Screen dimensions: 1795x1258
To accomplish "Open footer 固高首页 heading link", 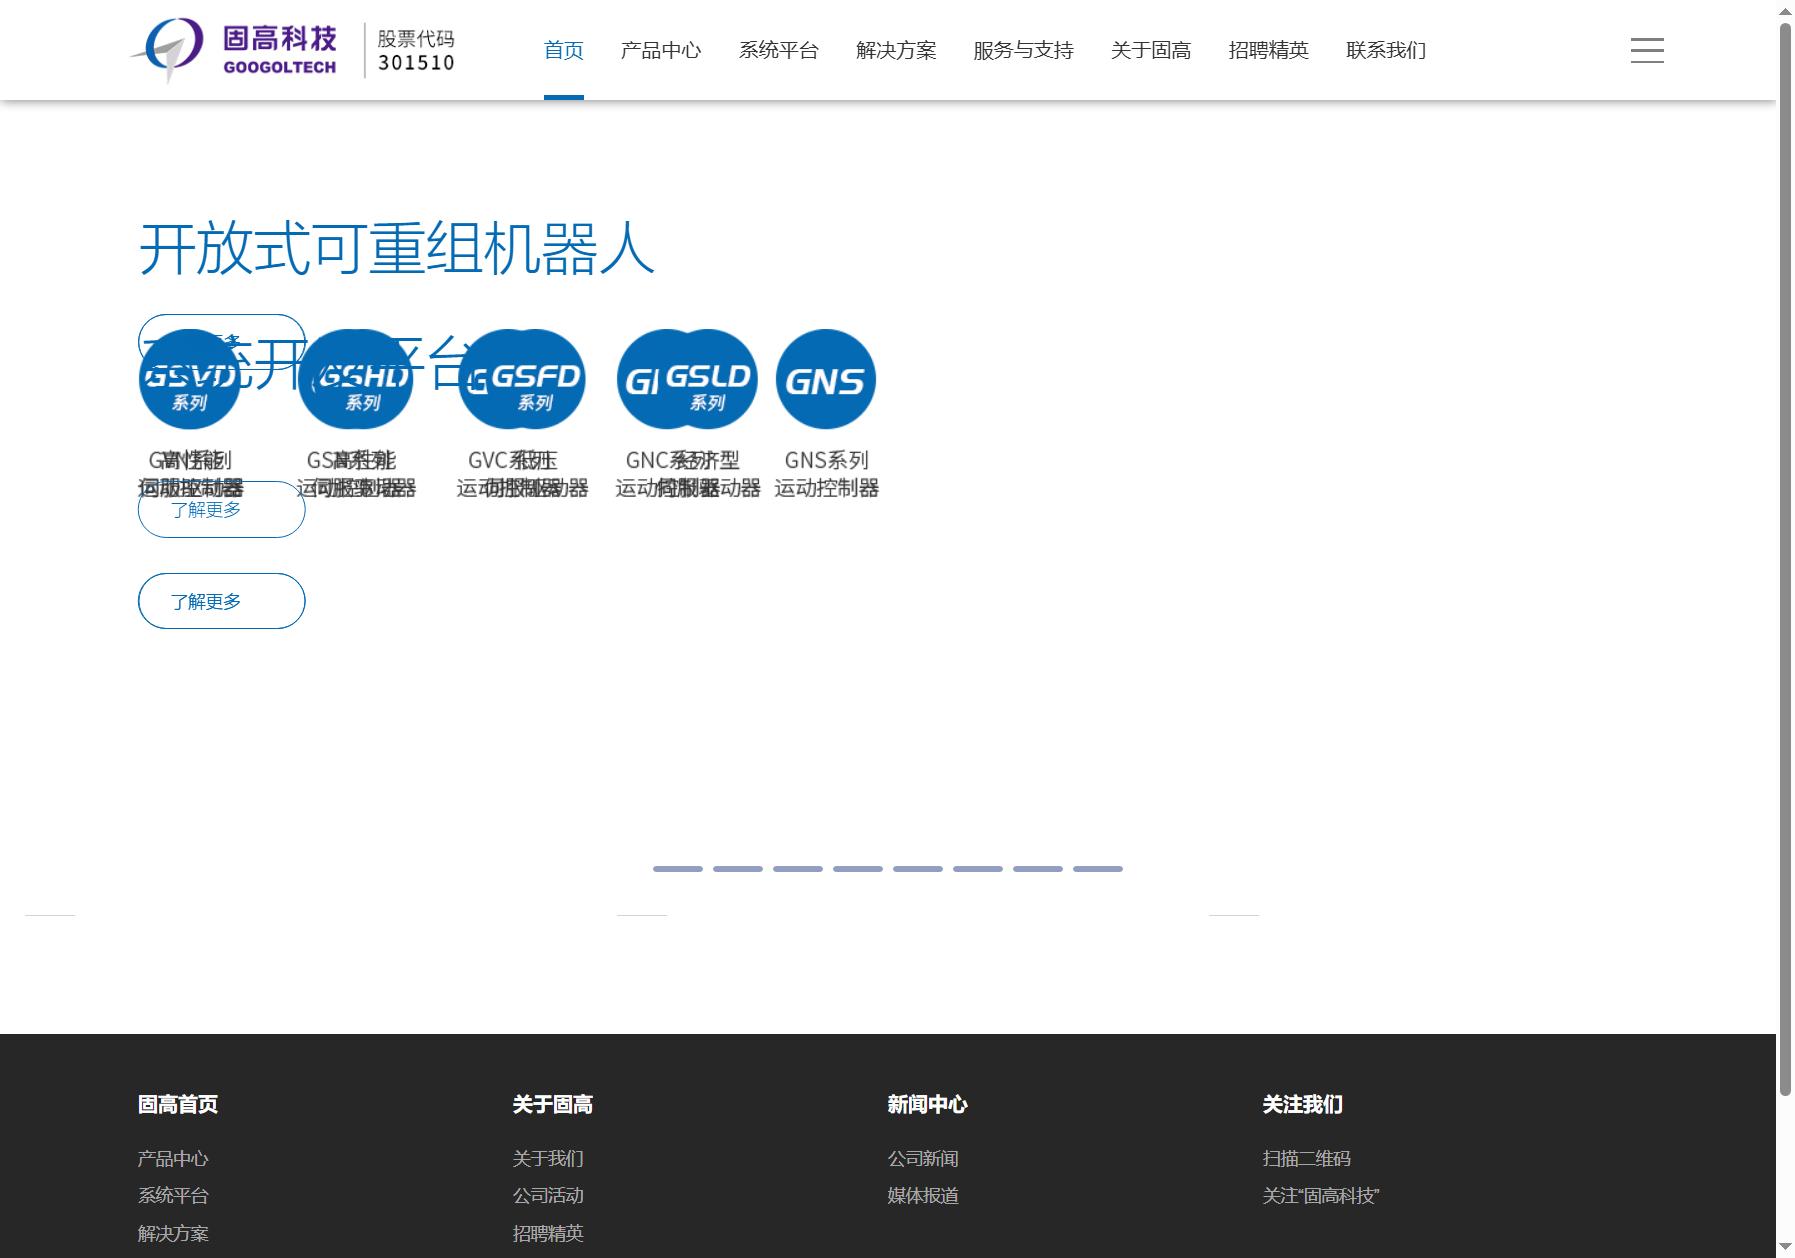I will 178,1104.
